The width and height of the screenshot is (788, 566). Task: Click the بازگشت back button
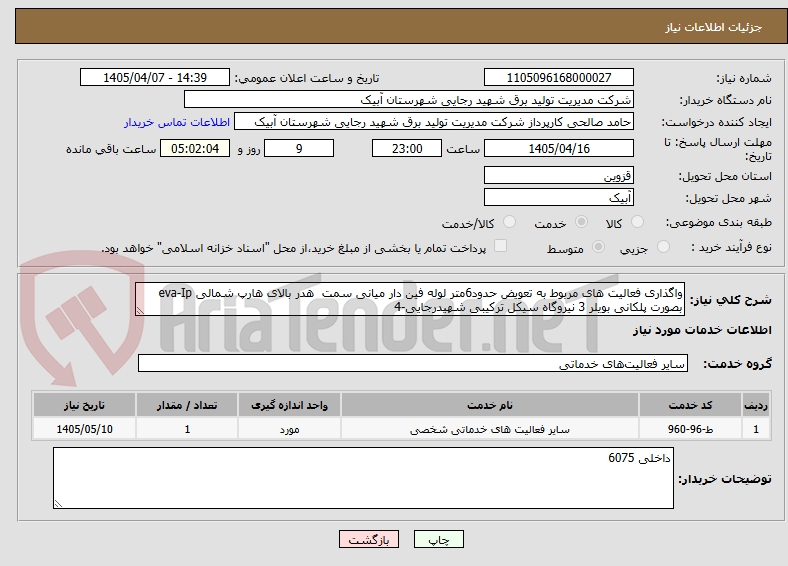pos(369,539)
